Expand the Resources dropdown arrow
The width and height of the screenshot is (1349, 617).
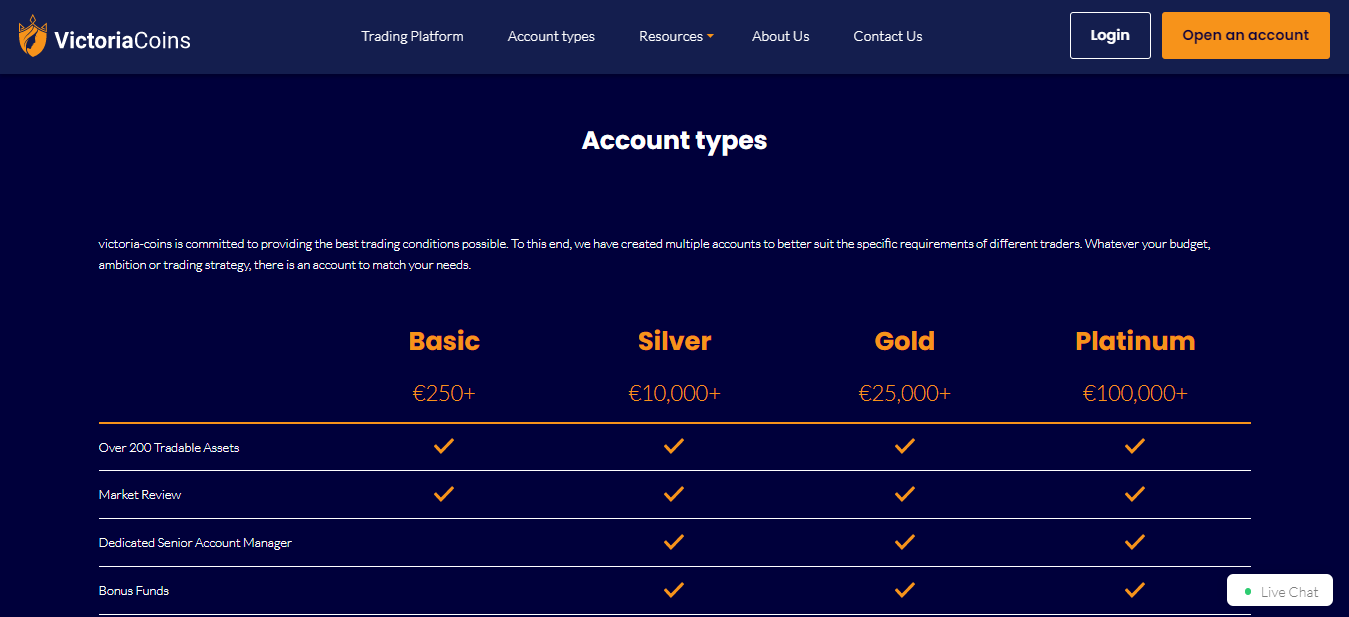[710, 37]
